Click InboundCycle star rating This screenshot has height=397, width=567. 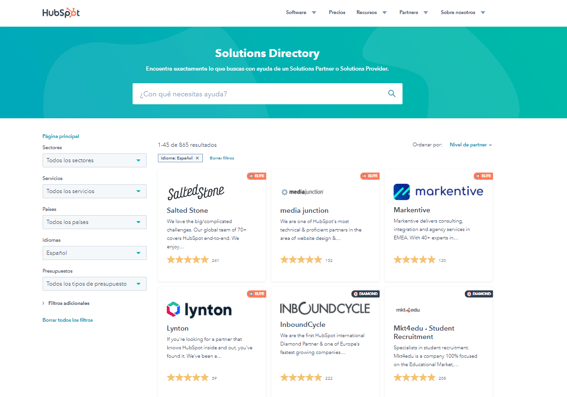[301, 377]
